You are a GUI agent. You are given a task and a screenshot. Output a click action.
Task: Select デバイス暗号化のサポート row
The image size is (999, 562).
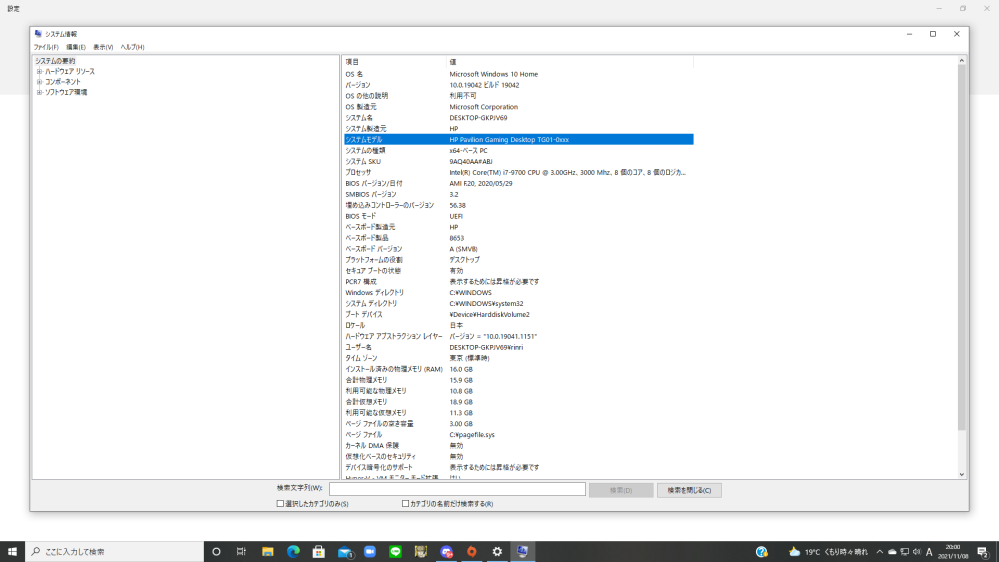pos(518,467)
